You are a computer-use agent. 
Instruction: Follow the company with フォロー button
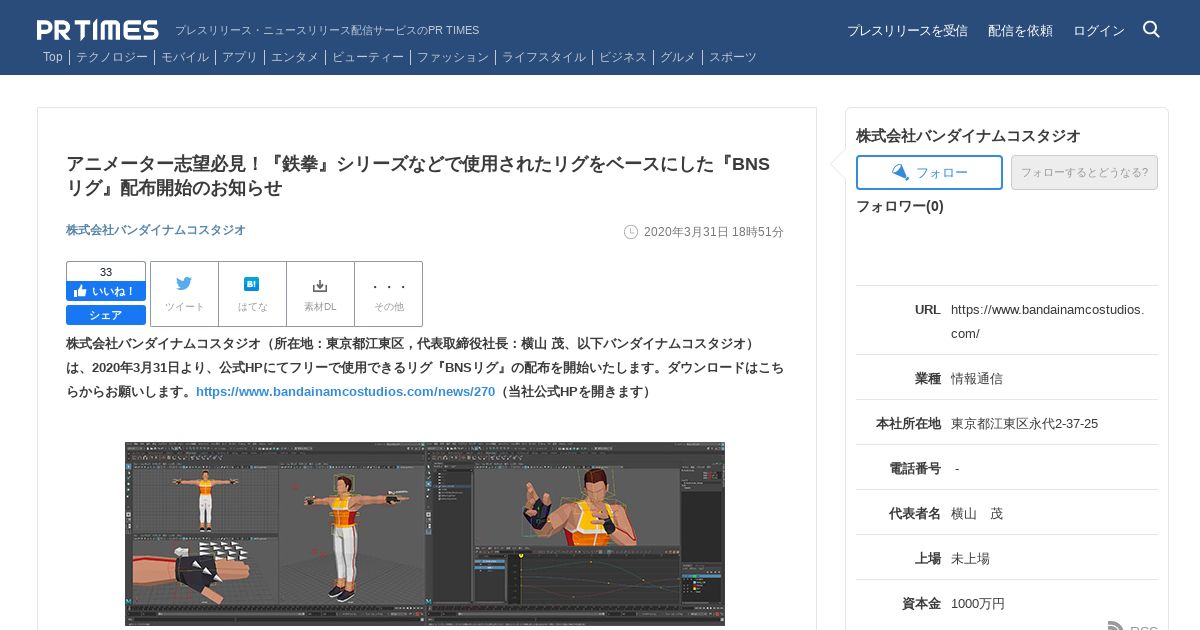click(x=929, y=172)
